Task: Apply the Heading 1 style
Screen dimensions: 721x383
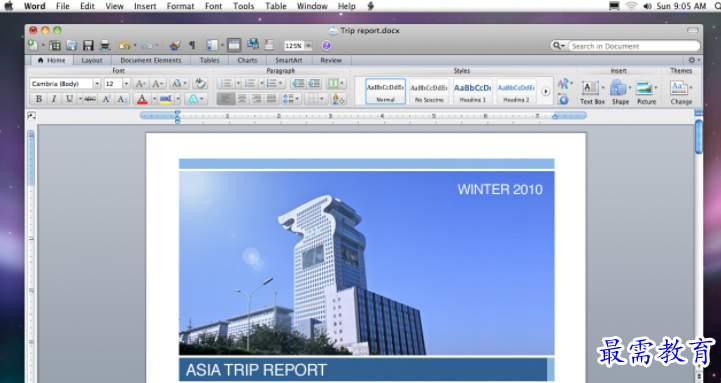Action: (x=473, y=91)
